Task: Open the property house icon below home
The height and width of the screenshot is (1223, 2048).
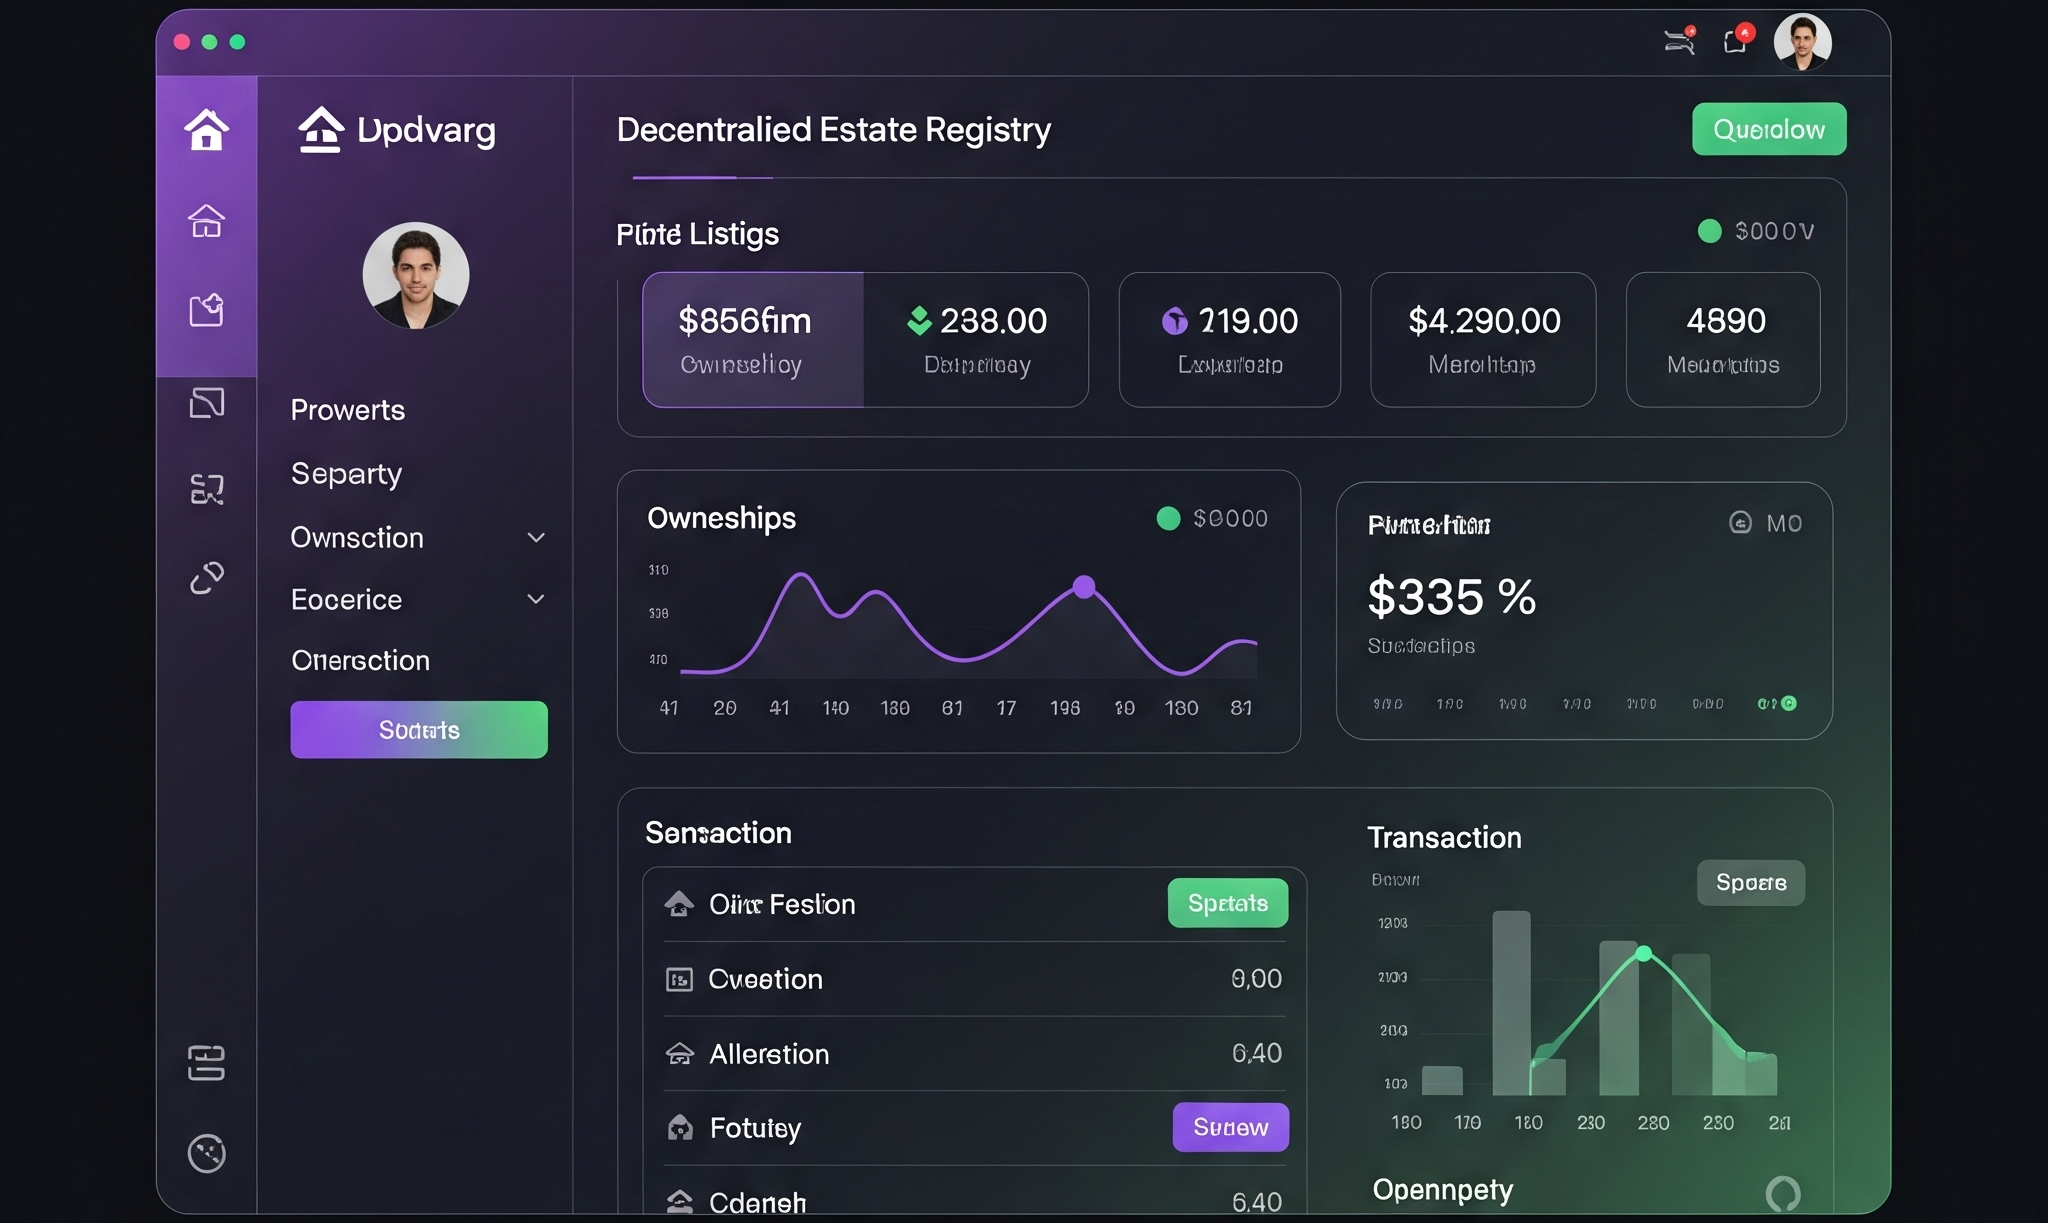Action: tap(206, 222)
